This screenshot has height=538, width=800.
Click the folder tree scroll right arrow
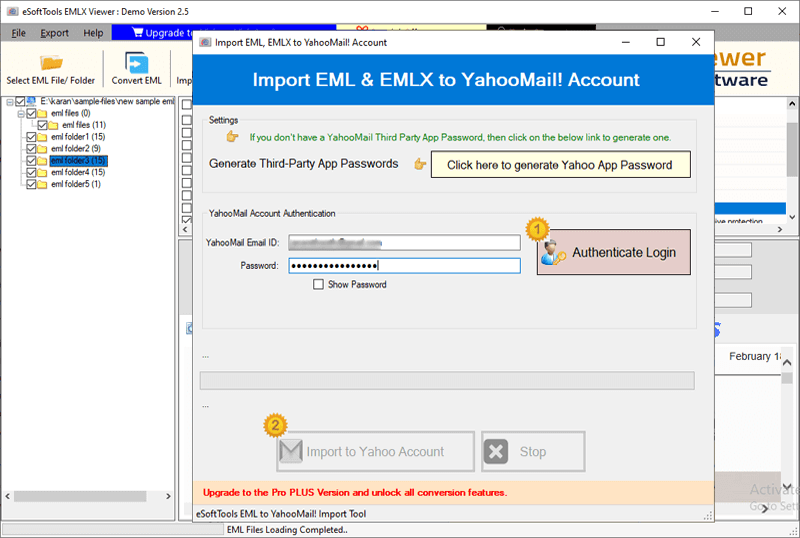coord(168,496)
